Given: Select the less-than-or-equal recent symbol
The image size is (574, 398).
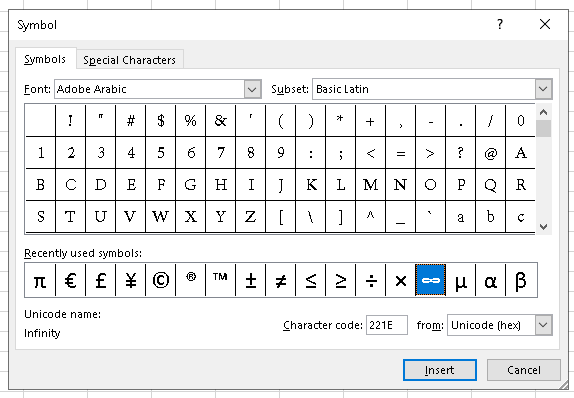Looking at the screenshot, I should click(310, 280).
